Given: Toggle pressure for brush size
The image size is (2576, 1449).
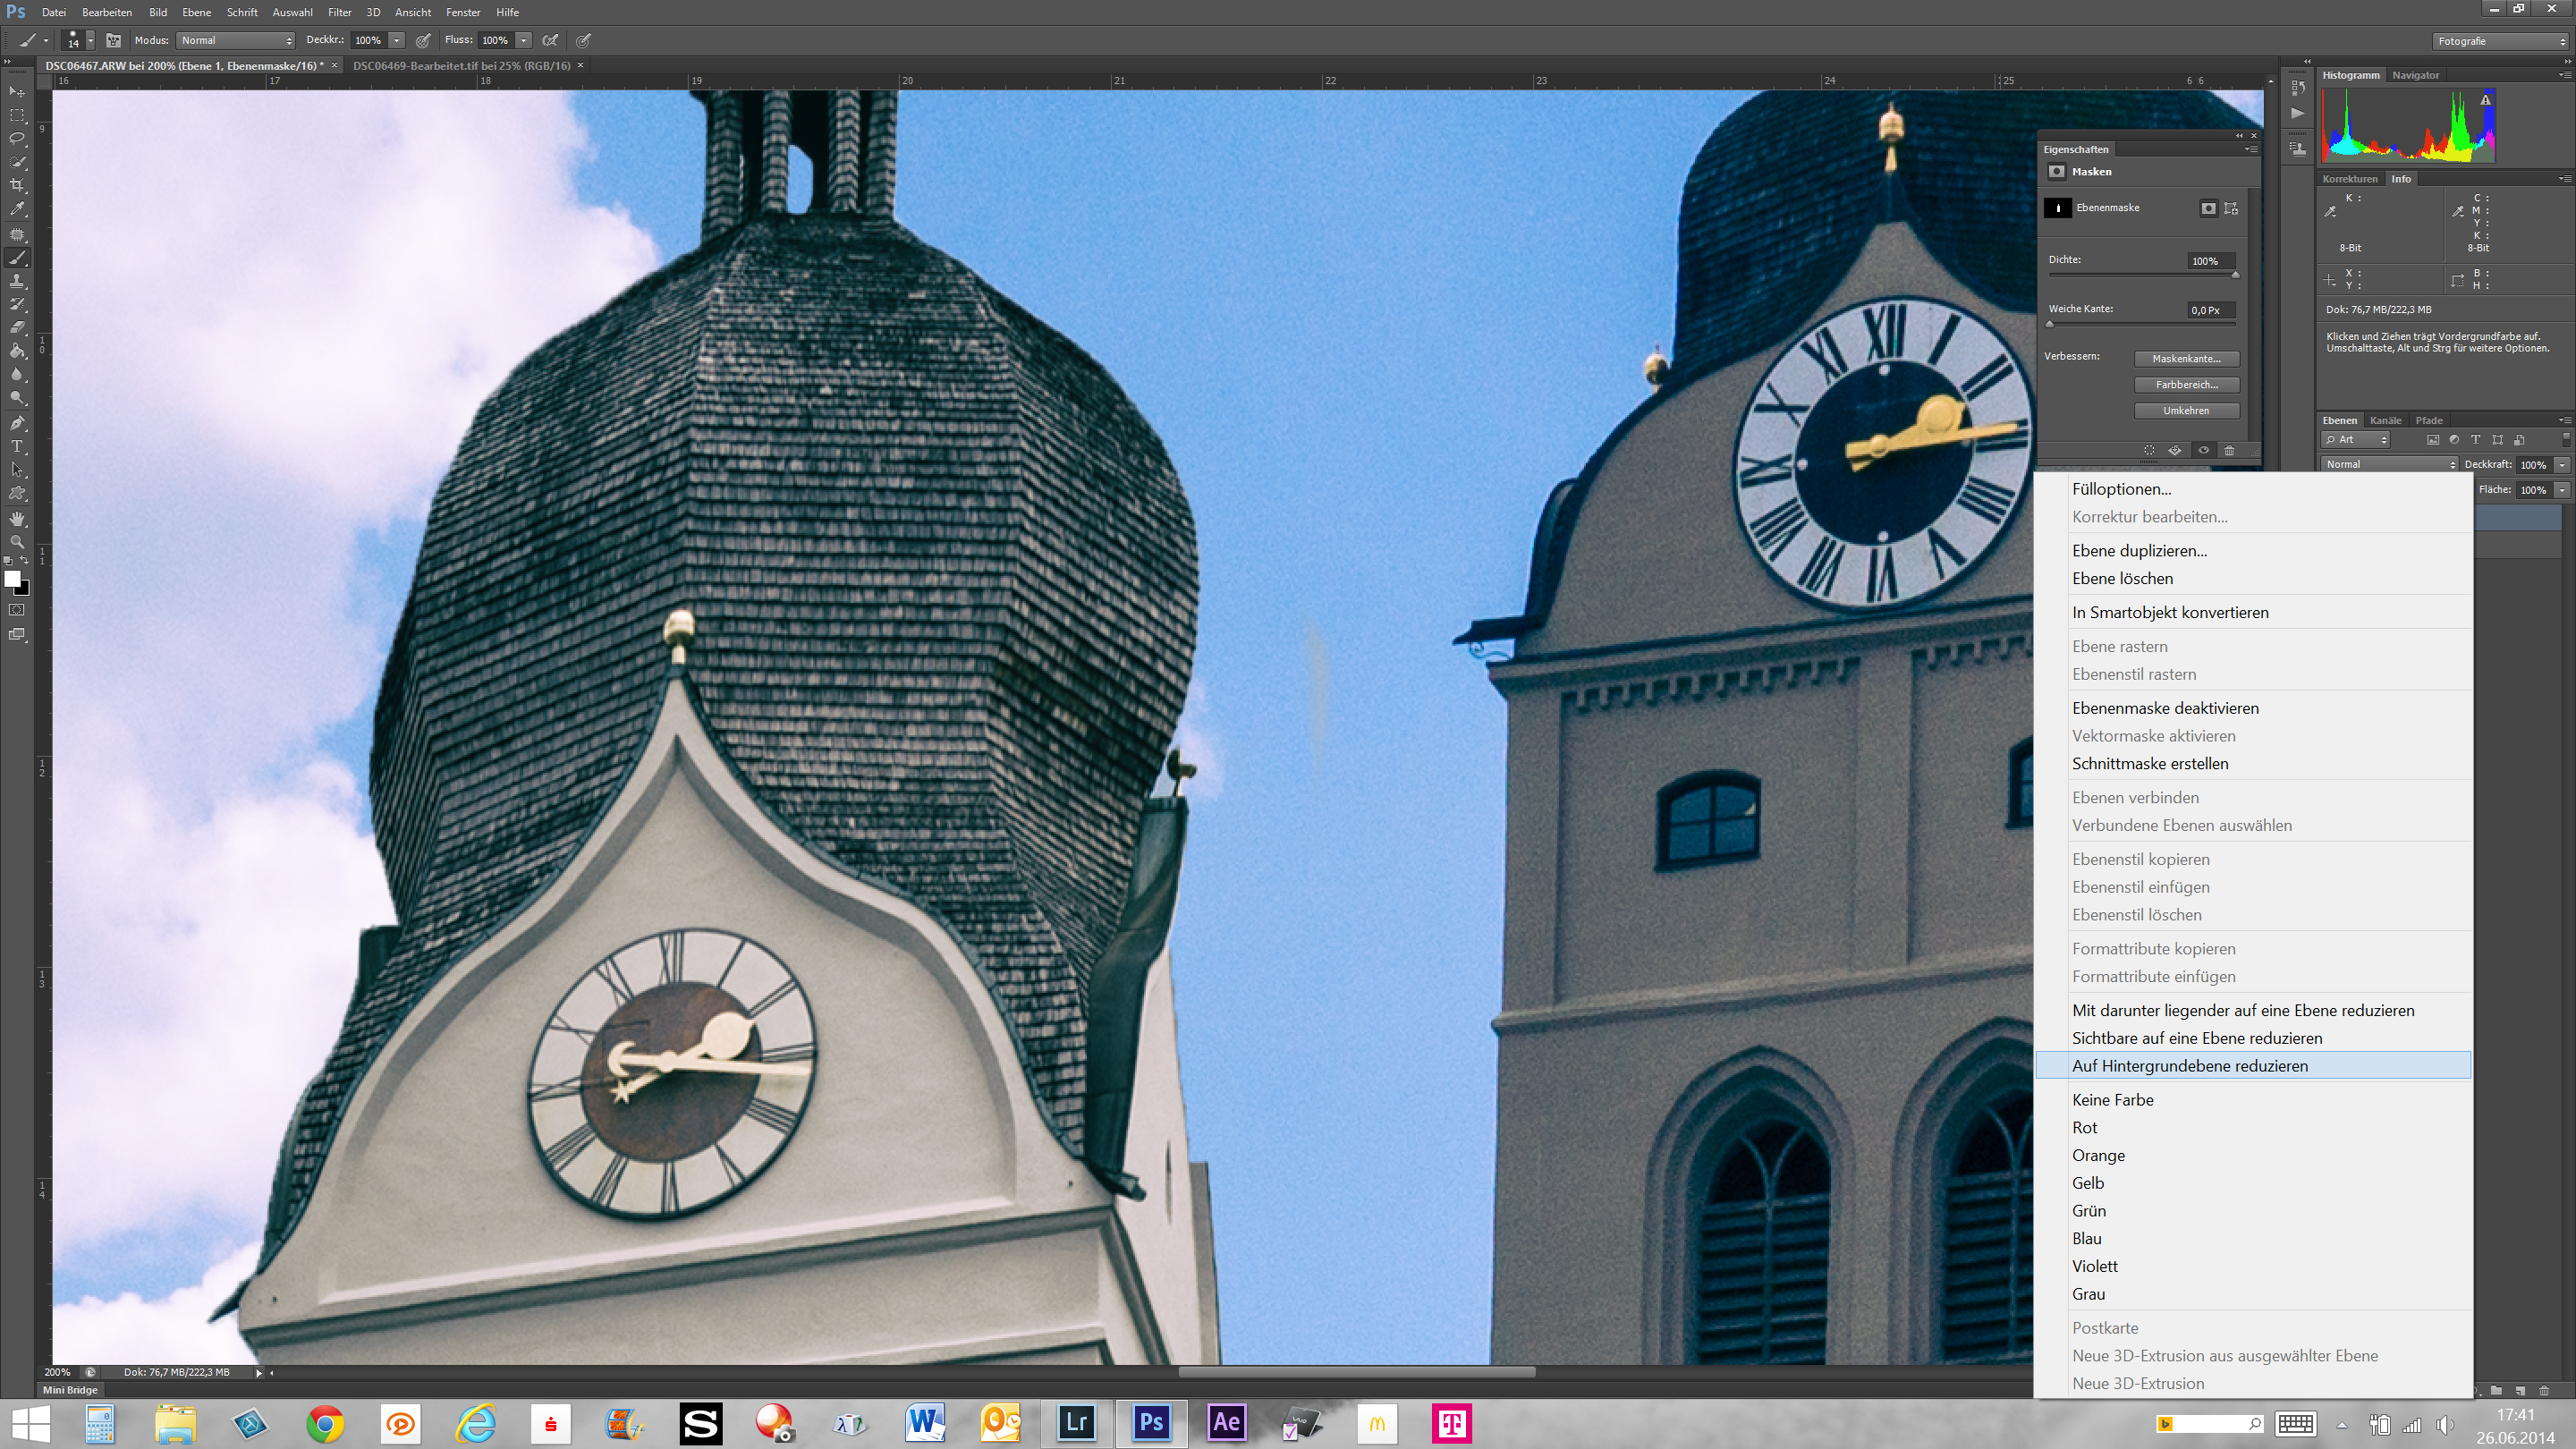Looking at the screenshot, I should coord(584,41).
